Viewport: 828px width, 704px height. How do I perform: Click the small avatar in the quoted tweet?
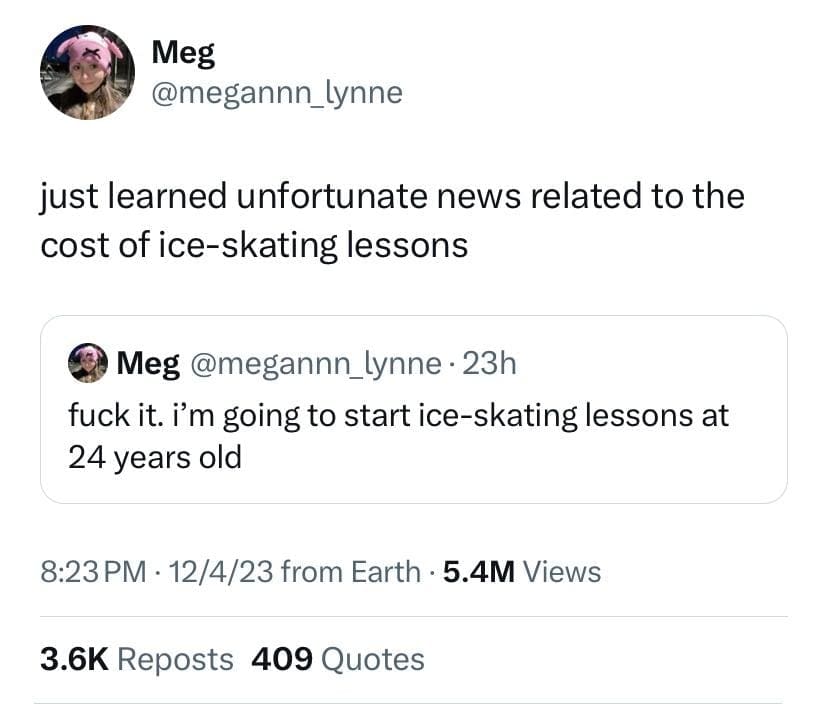tap(88, 362)
